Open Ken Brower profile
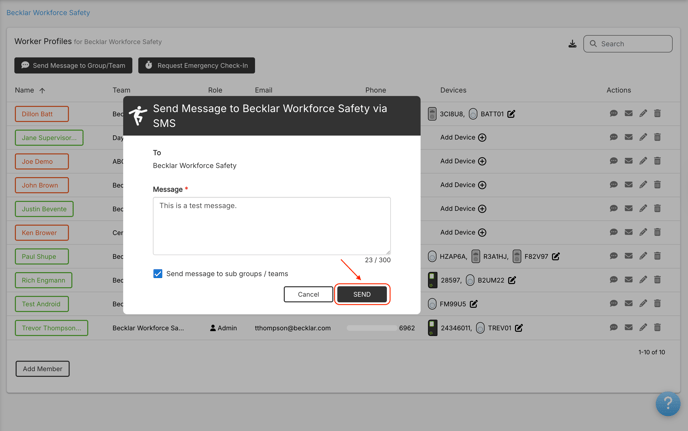This screenshot has width=688, height=431. [42, 232]
